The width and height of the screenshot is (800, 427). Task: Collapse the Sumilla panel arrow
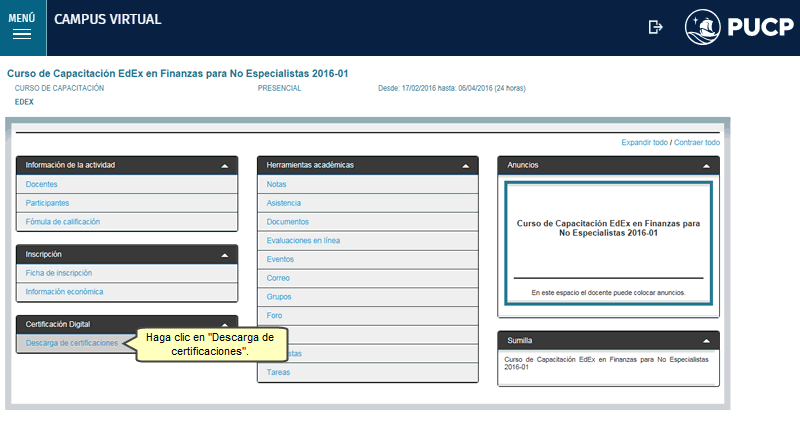(x=706, y=341)
